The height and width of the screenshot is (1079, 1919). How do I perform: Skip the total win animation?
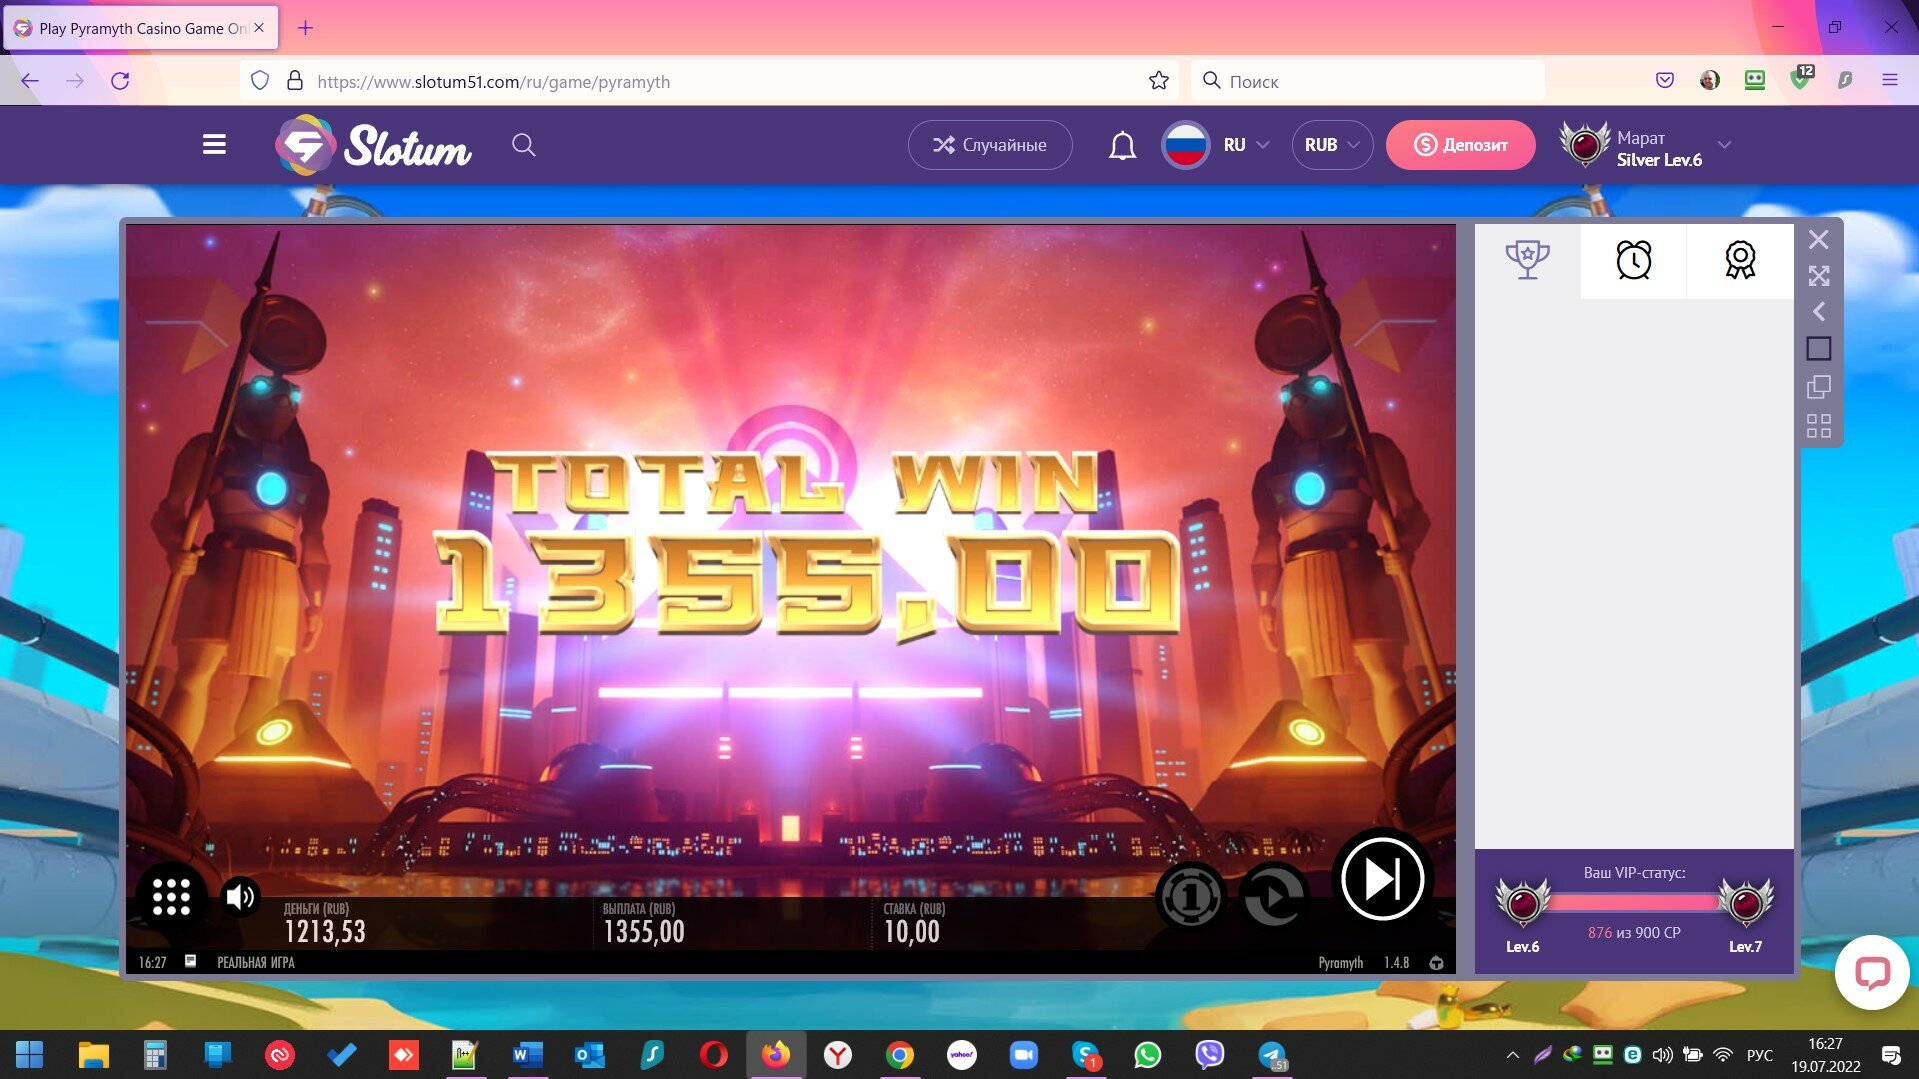pyautogui.click(x=1382, y=880)
